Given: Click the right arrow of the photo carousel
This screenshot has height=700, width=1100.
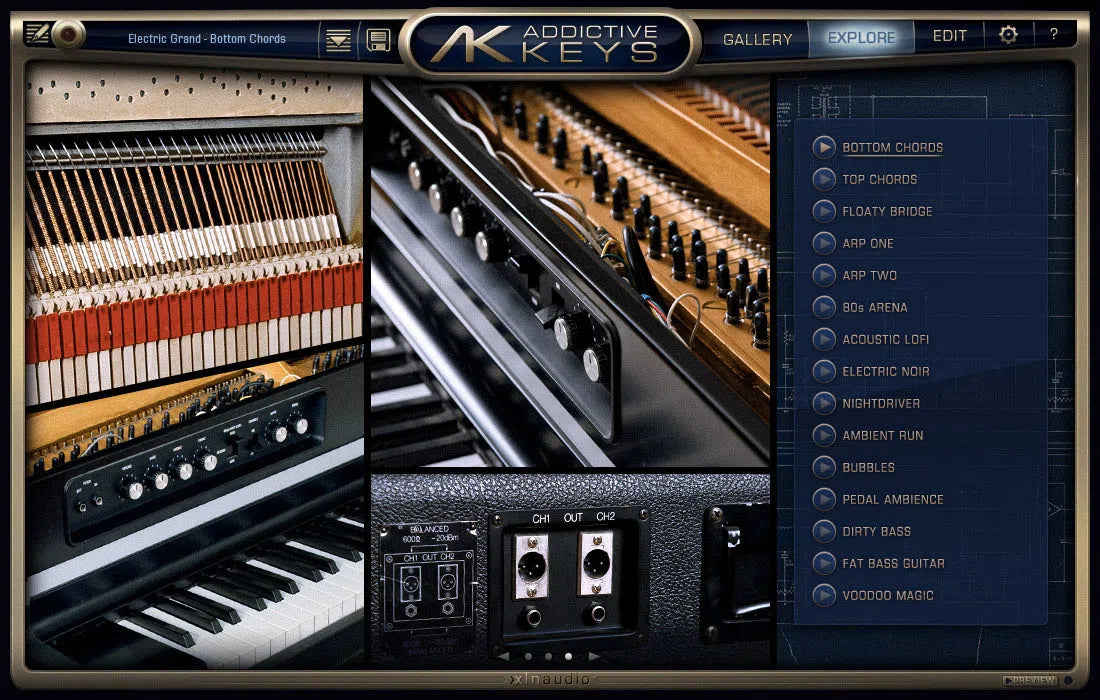Looking at the screenshot, I should (595, 656).
